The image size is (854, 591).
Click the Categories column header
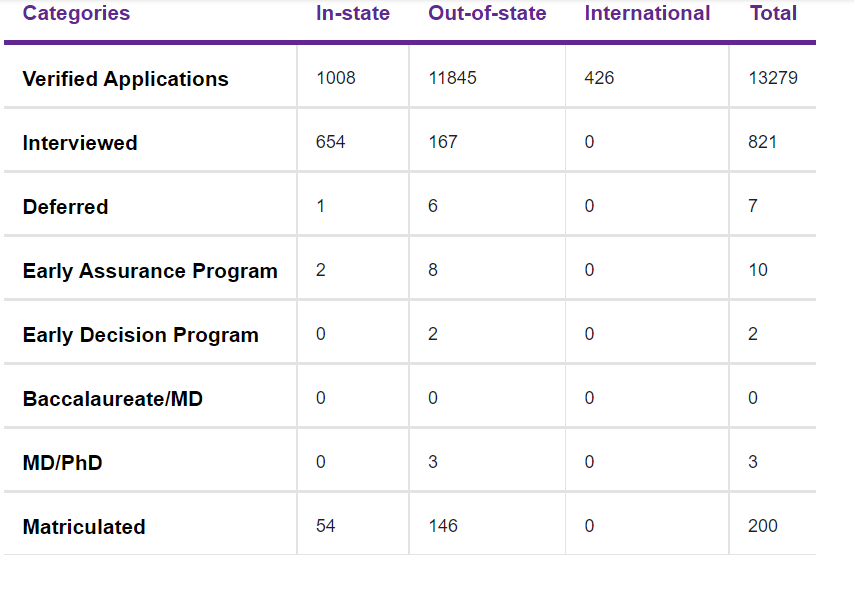[76, 14]
